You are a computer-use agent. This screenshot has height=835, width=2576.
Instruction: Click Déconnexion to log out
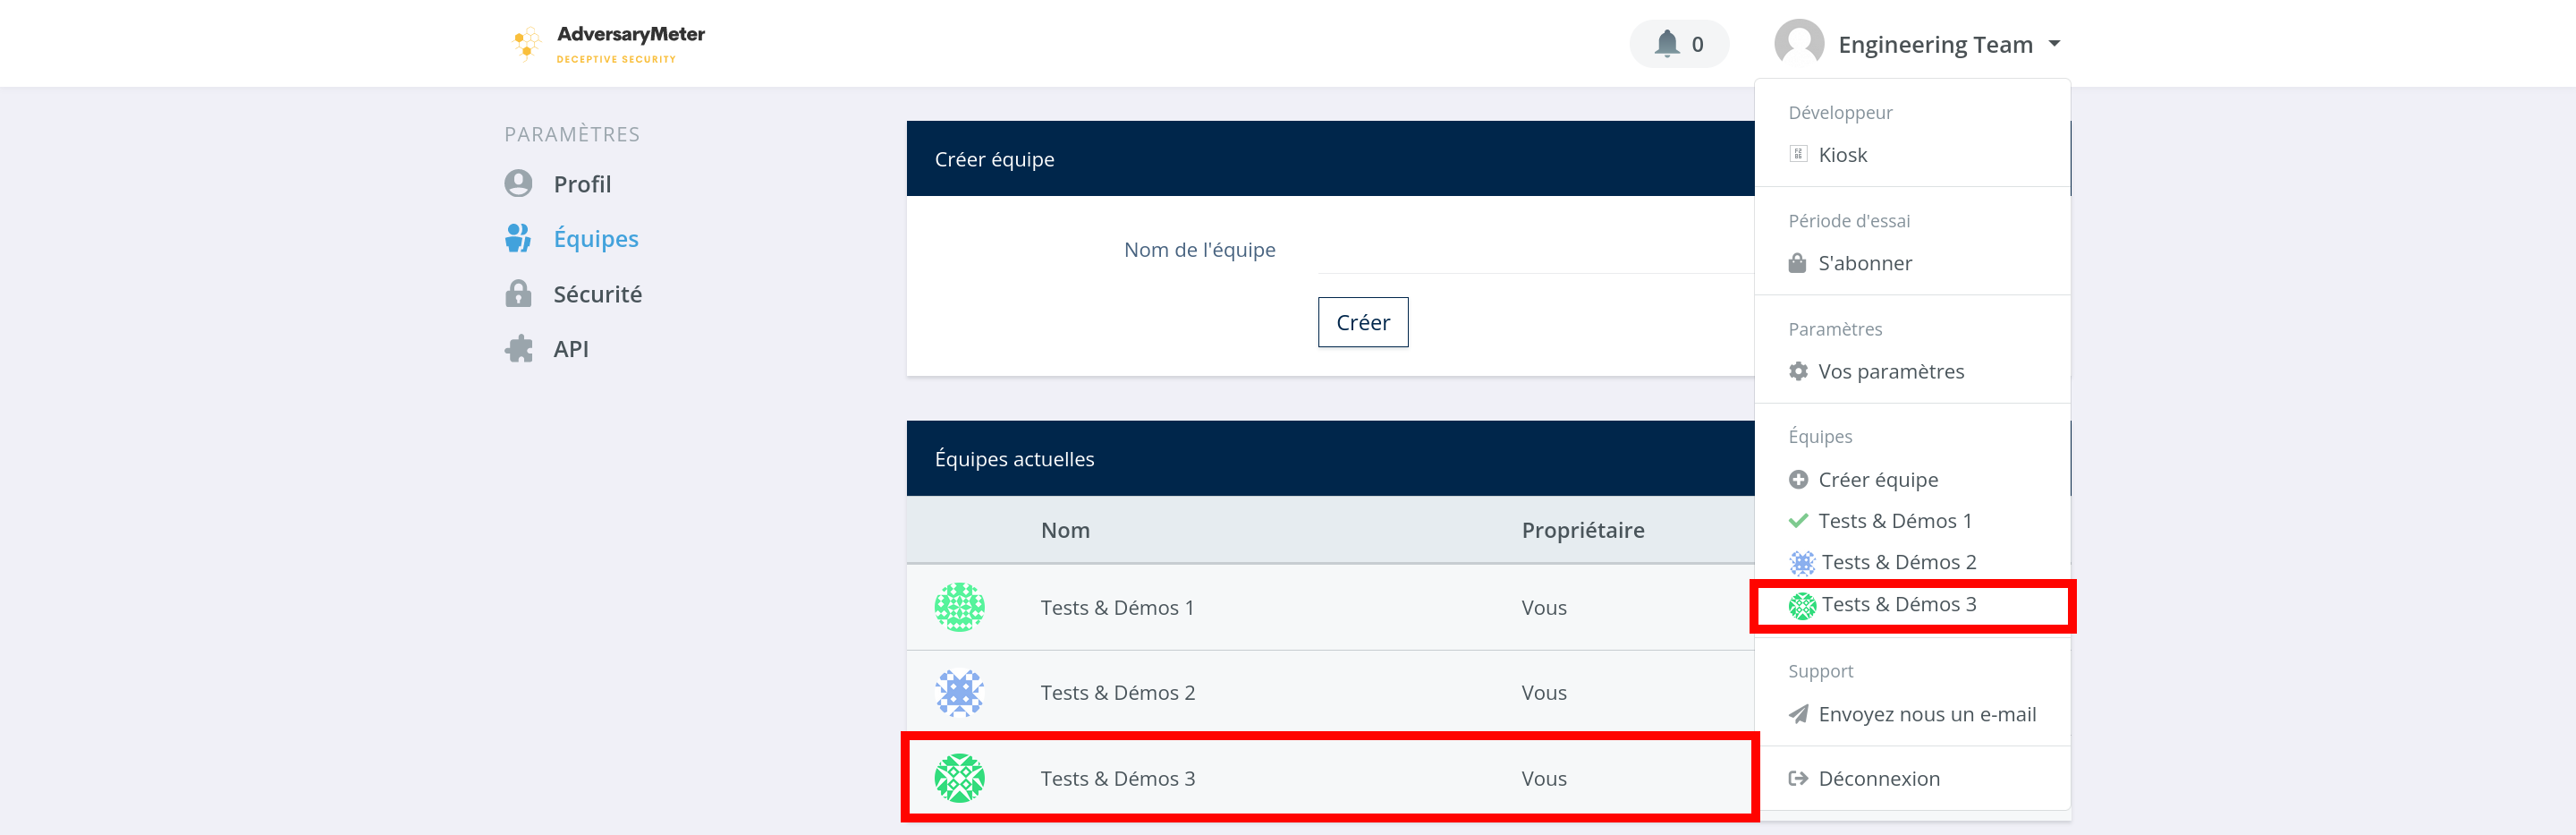[x=1878, y=778]
